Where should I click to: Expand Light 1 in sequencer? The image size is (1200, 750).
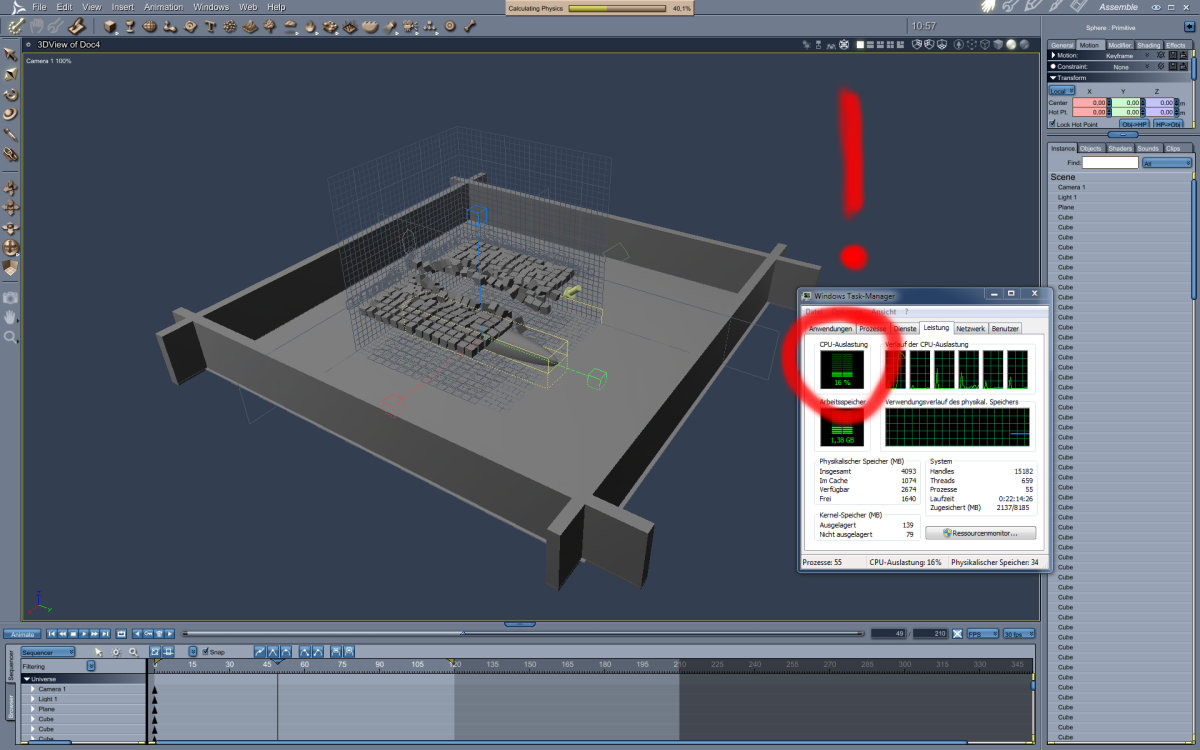(x=33, y=699)
